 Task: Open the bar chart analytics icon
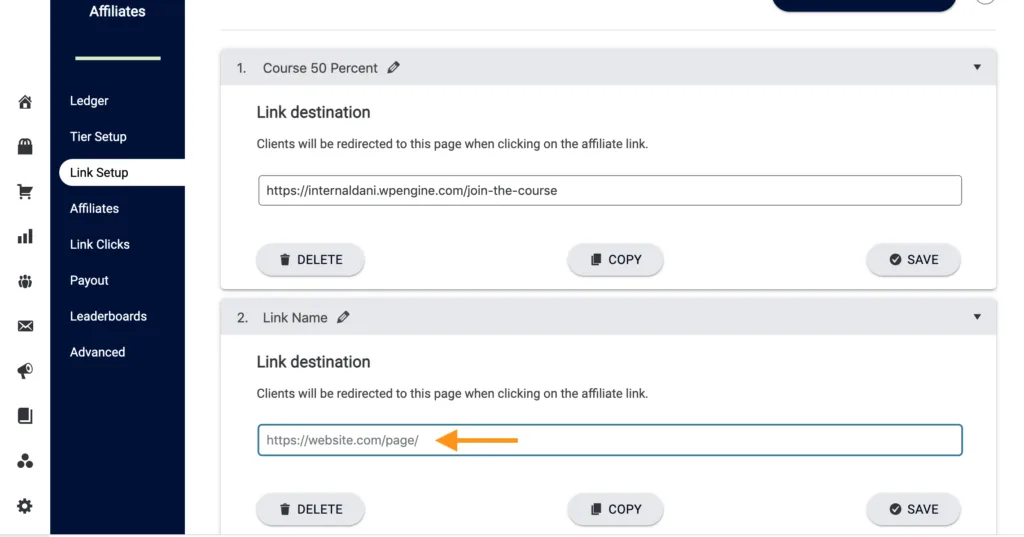[x=25, y=236]
